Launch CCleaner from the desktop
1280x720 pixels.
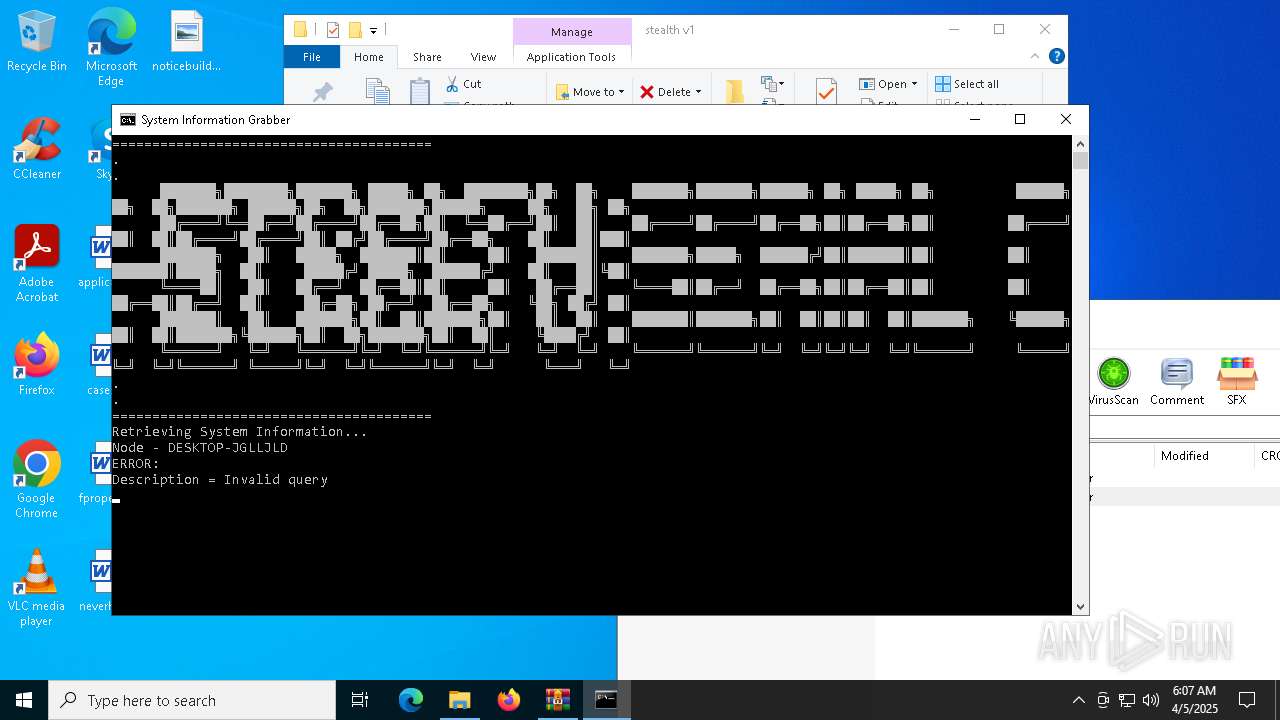click(37, 148)
